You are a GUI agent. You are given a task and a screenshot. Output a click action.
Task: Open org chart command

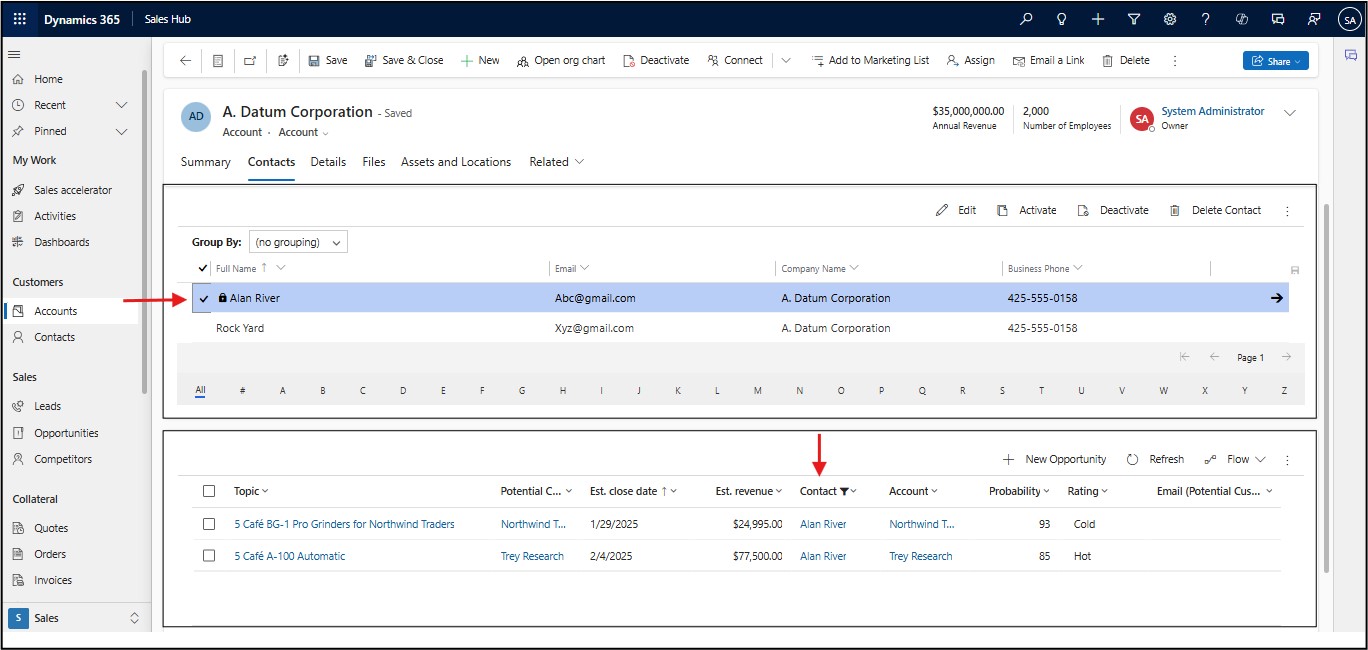coord(561,60)
